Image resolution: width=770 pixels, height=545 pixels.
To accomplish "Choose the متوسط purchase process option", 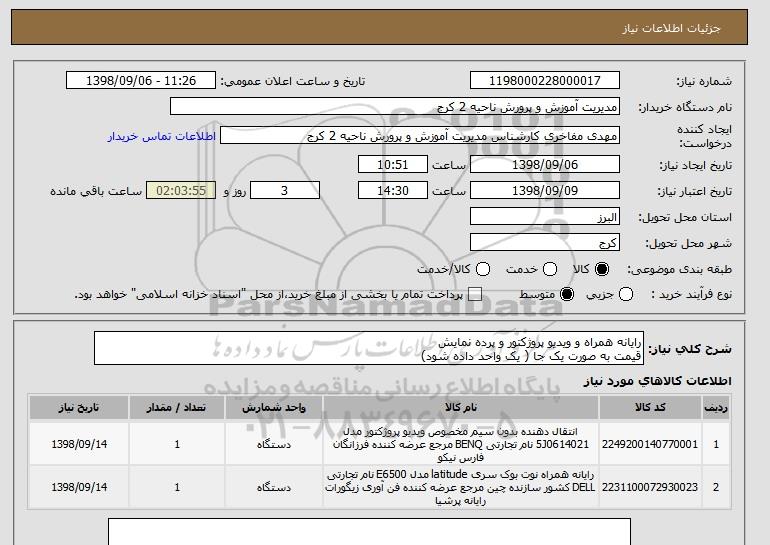I will pyautogui.click(x=567, y=295).
